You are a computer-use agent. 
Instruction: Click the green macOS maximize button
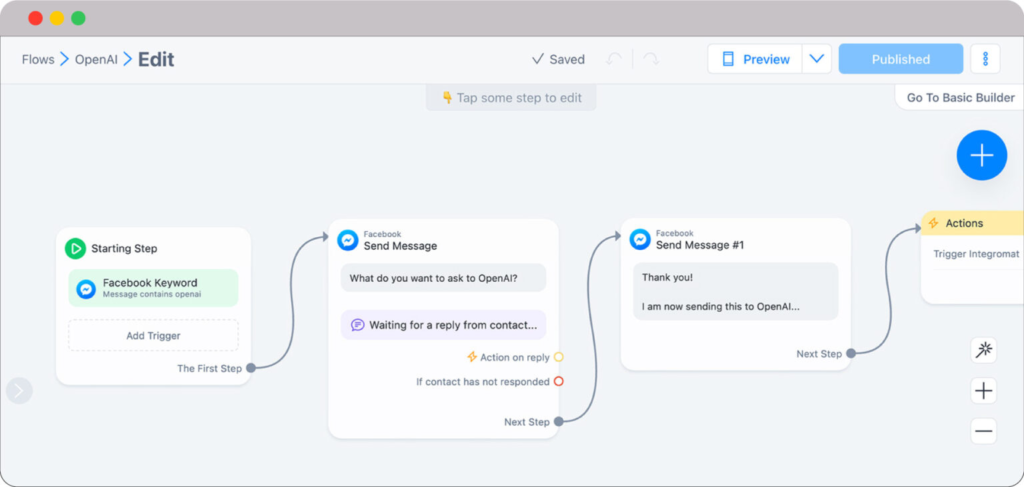pyautogui.click(x=78, y=18)
